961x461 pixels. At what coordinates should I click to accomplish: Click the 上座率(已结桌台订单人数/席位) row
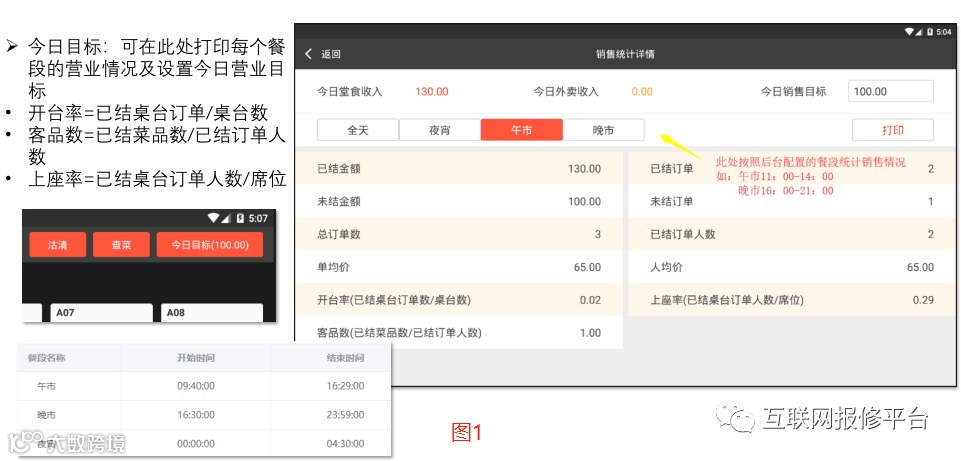pos(791,300)
